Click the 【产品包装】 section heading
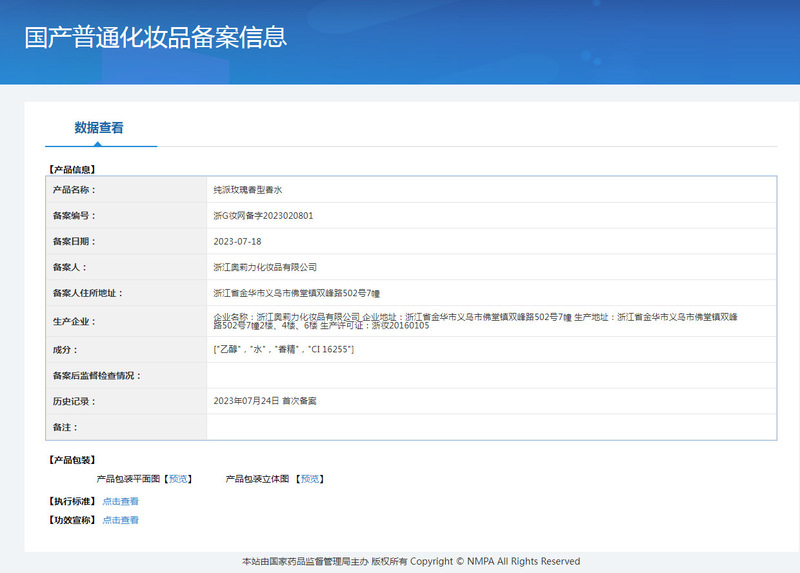 click(x=71, y=460)
